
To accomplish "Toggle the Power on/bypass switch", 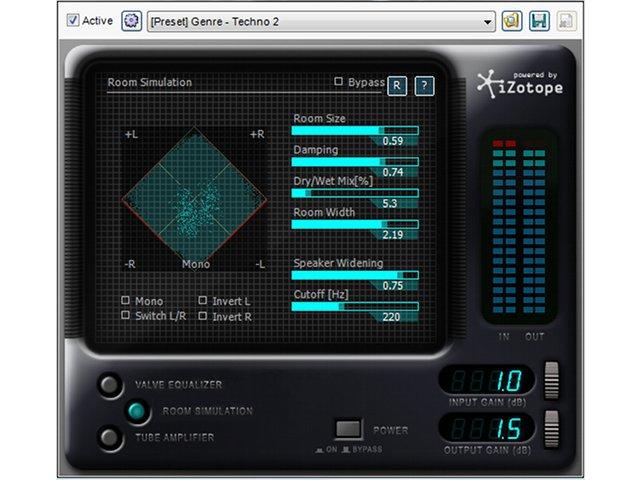I will pos(348,429).
